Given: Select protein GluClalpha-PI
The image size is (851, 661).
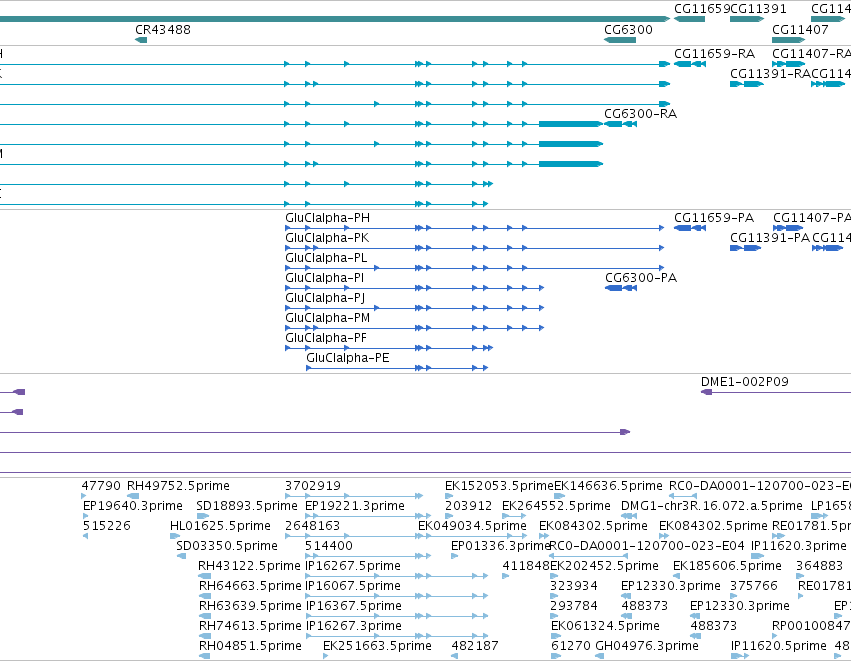Looking at the screenshot, I should [x=415, y=288].
